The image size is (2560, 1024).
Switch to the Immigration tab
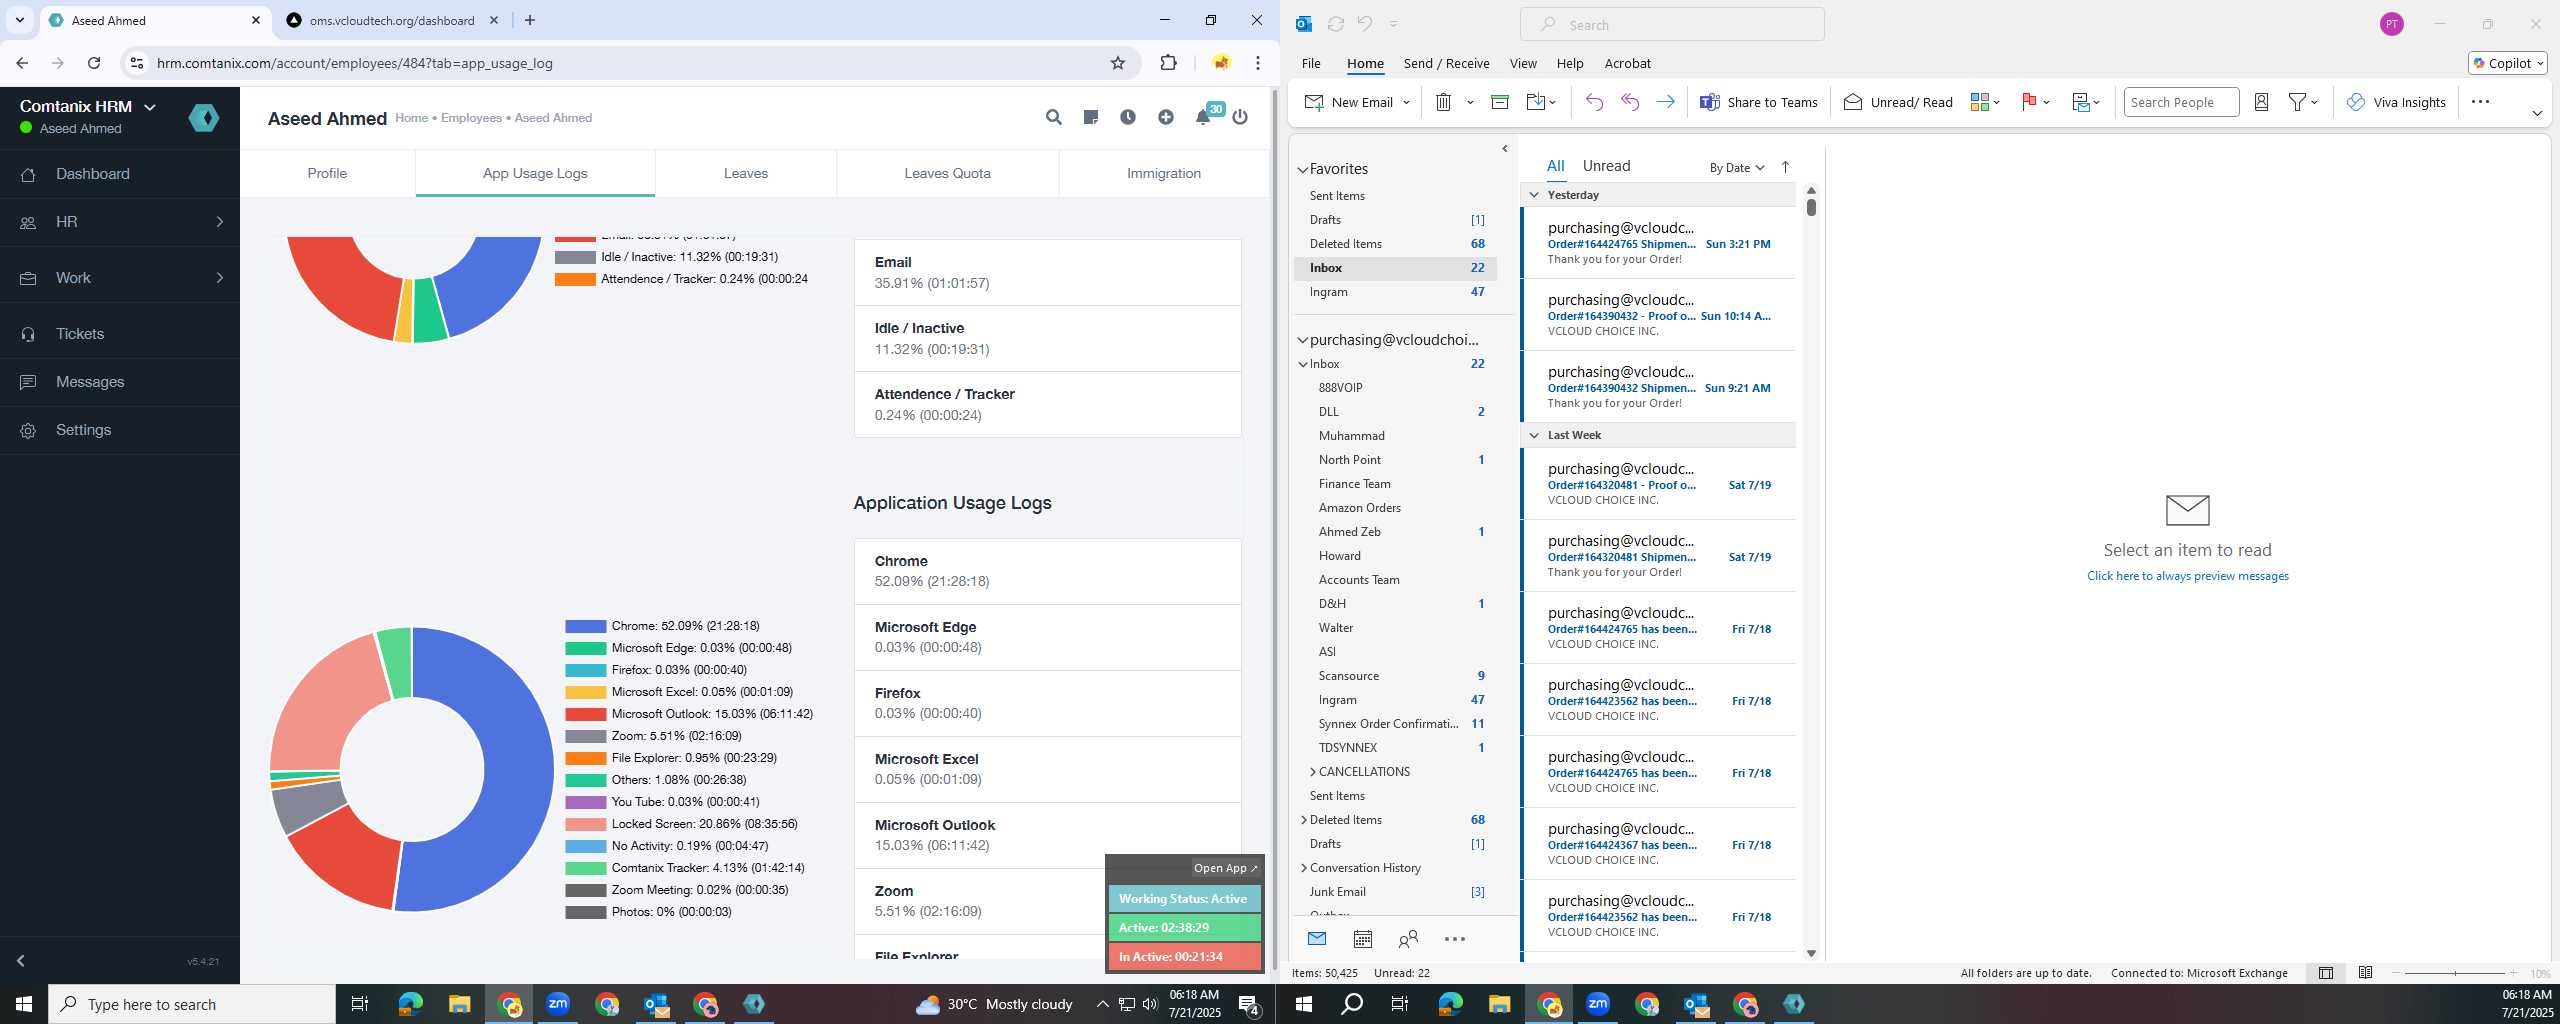[x=1163, y=173]
